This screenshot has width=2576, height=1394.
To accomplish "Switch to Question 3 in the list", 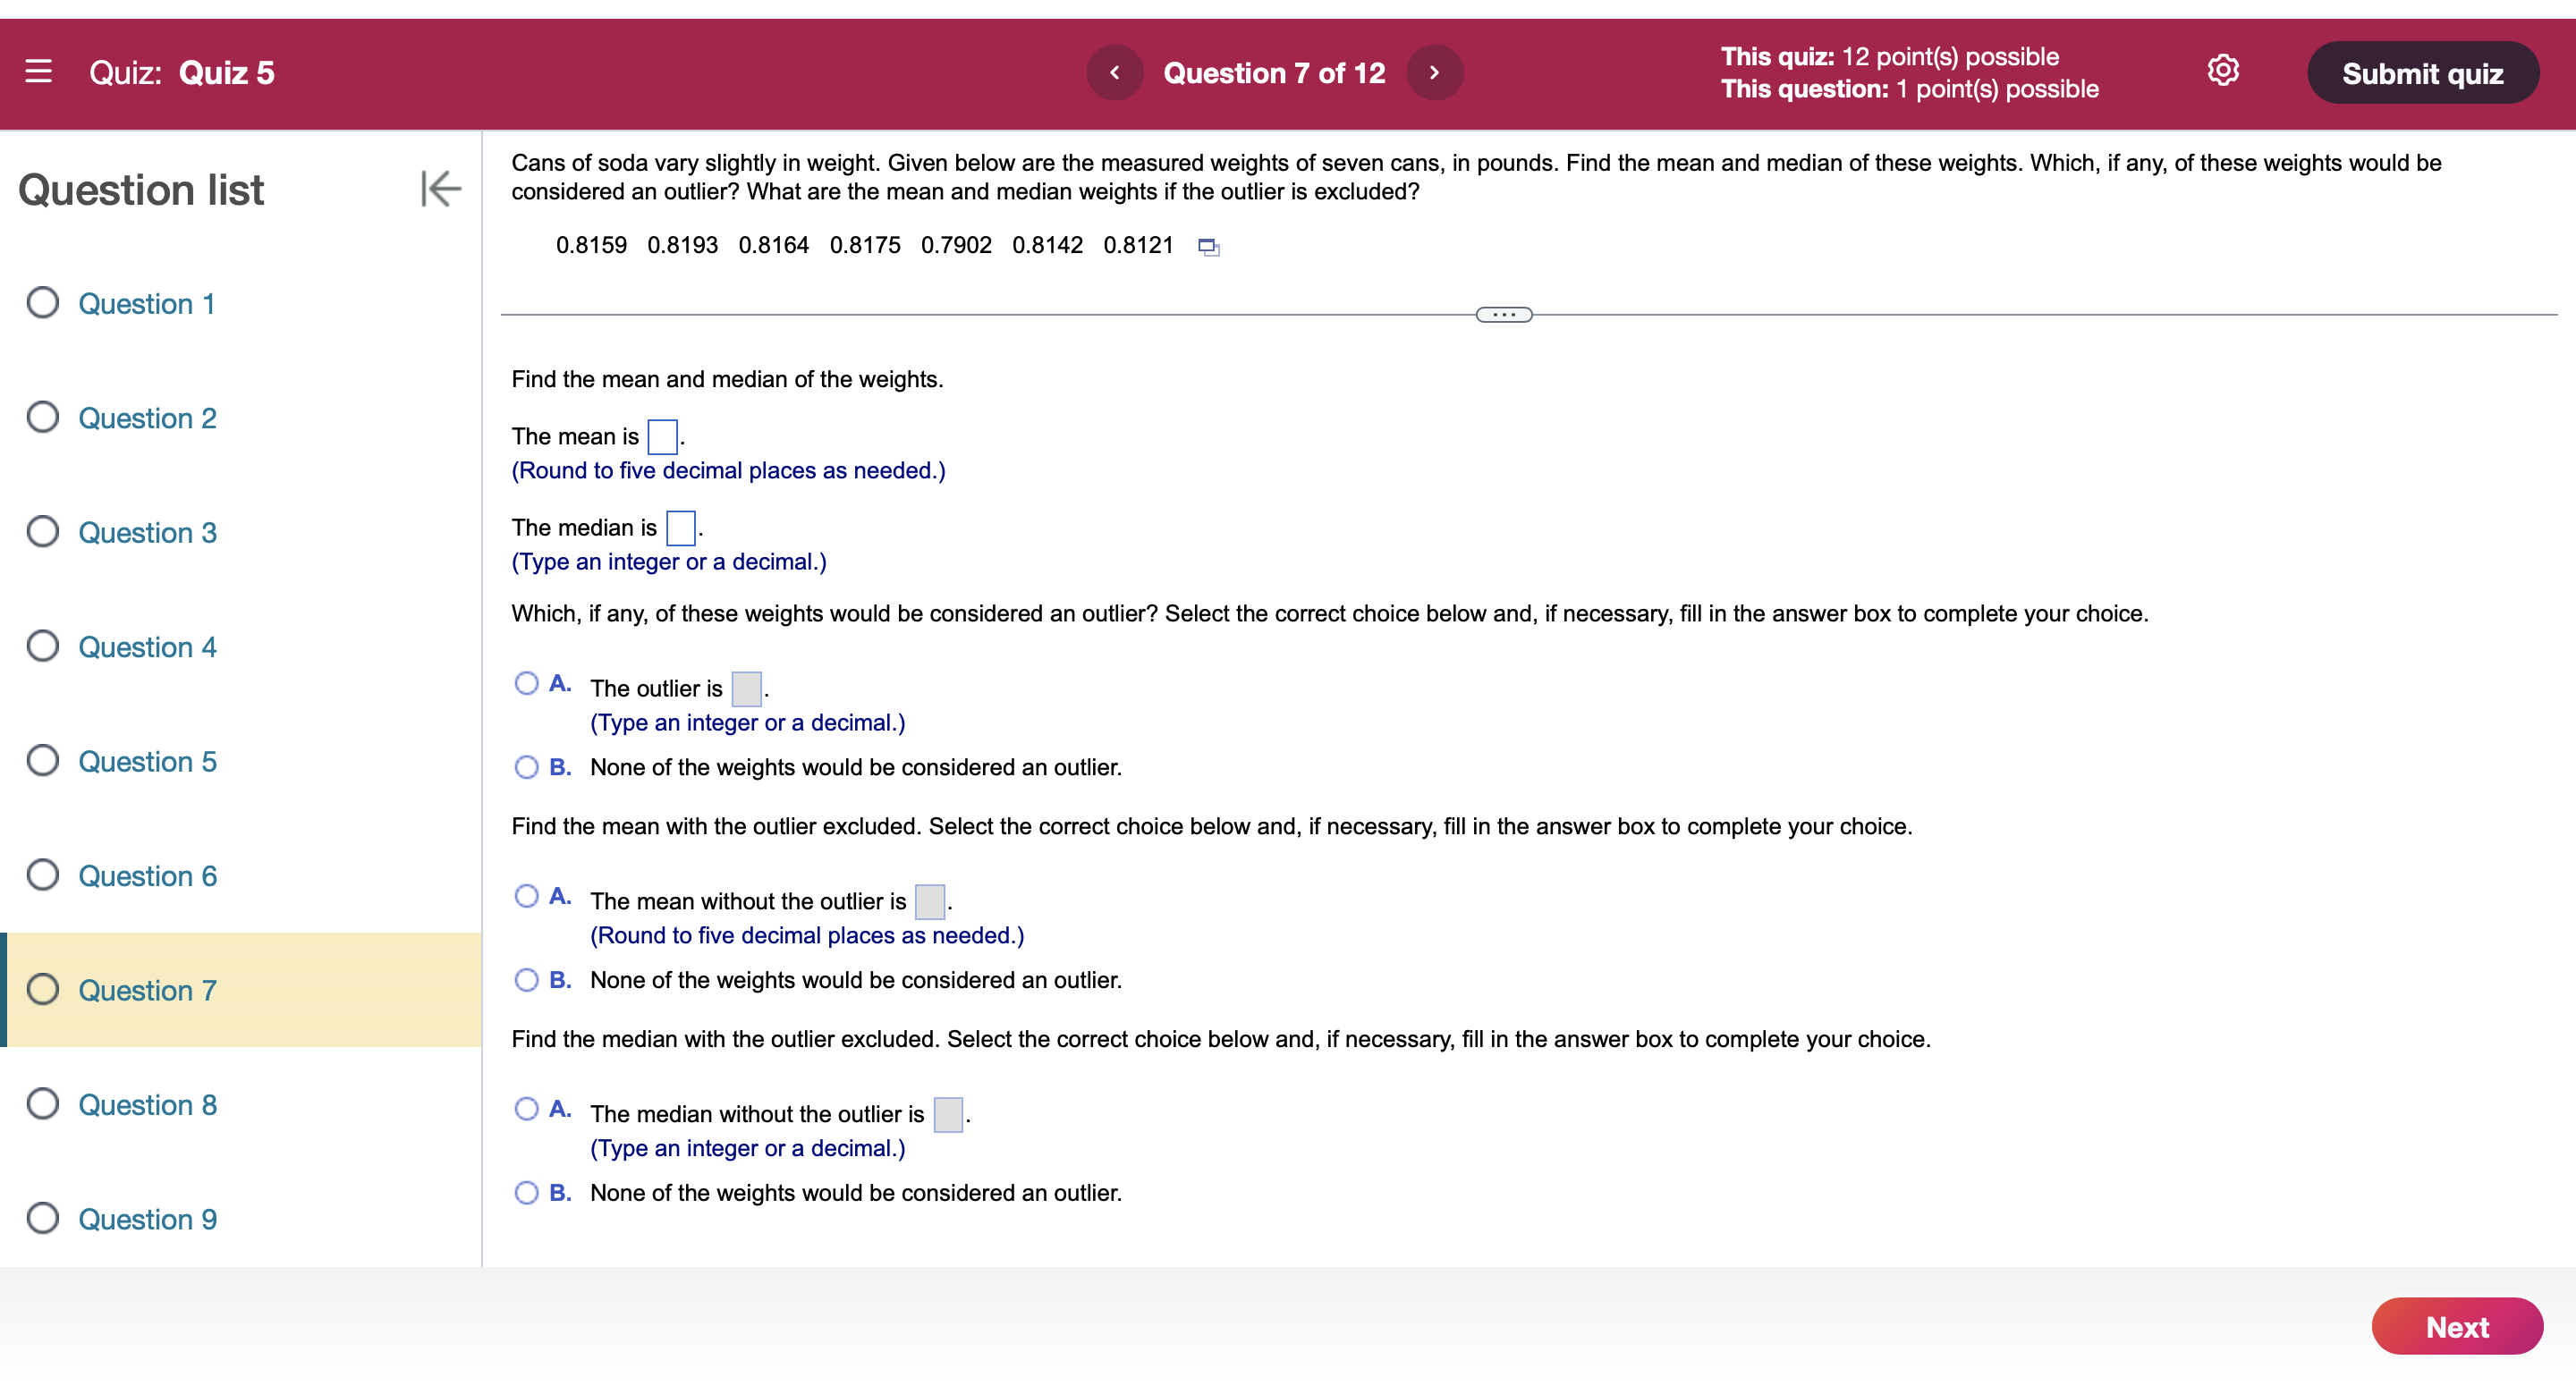I will (x=146, y=533).
